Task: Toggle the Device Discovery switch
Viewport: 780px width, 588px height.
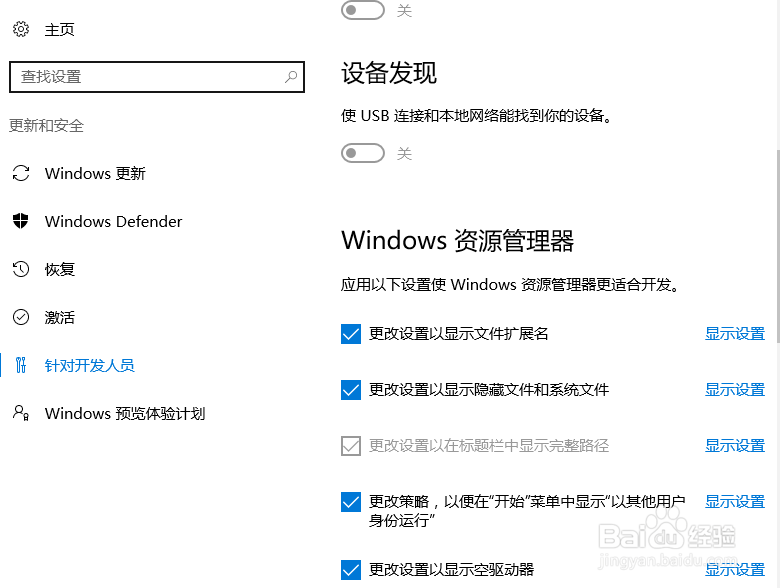Action: [363, 153]
